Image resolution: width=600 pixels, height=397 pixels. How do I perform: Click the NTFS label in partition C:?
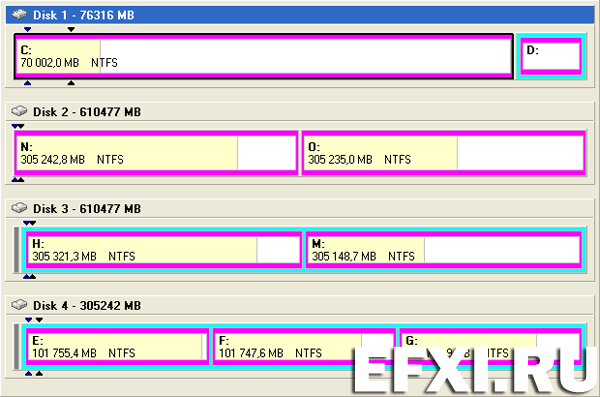coord(104,62)
